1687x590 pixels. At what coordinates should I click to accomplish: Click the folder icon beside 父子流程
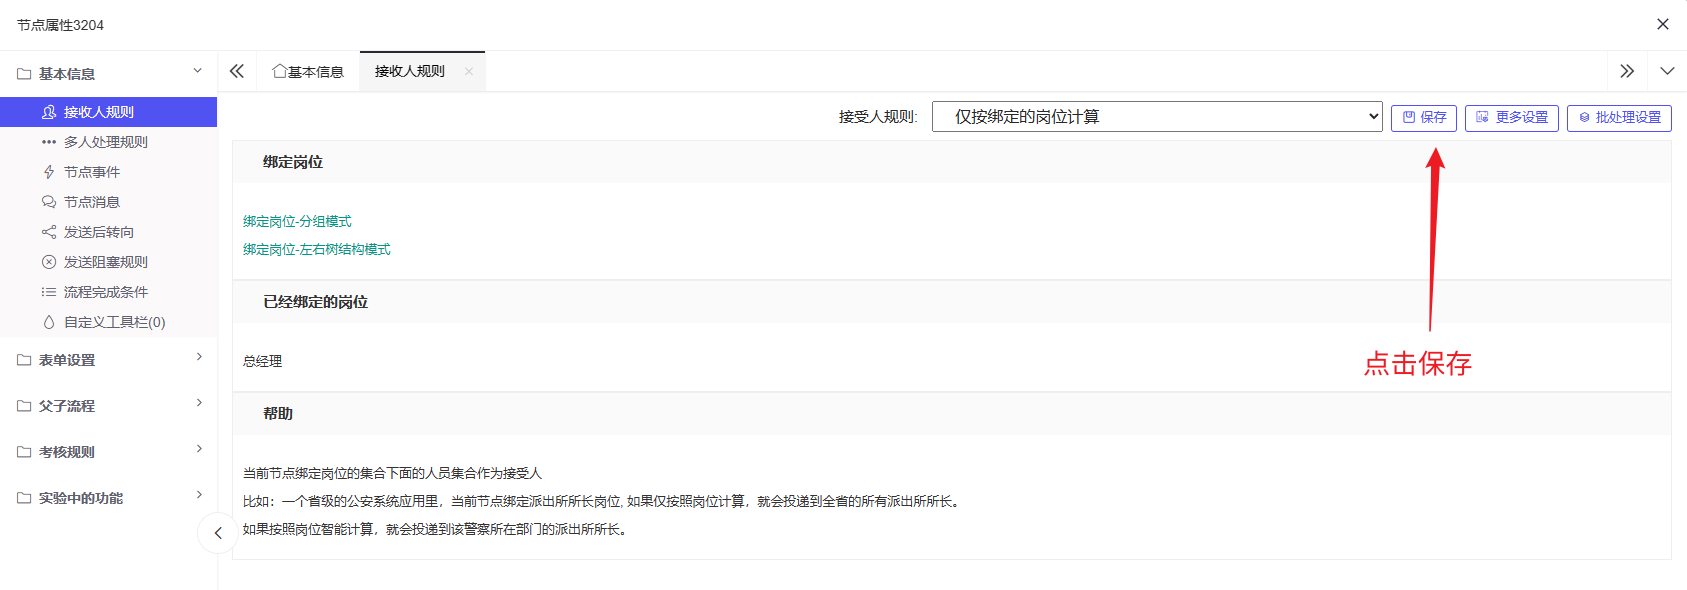(x=24, y=406)
